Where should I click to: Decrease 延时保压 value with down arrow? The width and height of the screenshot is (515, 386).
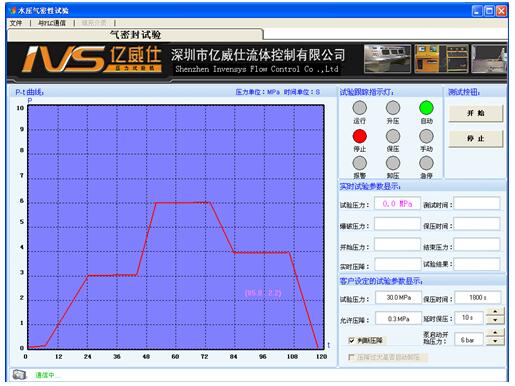[495, 320]
